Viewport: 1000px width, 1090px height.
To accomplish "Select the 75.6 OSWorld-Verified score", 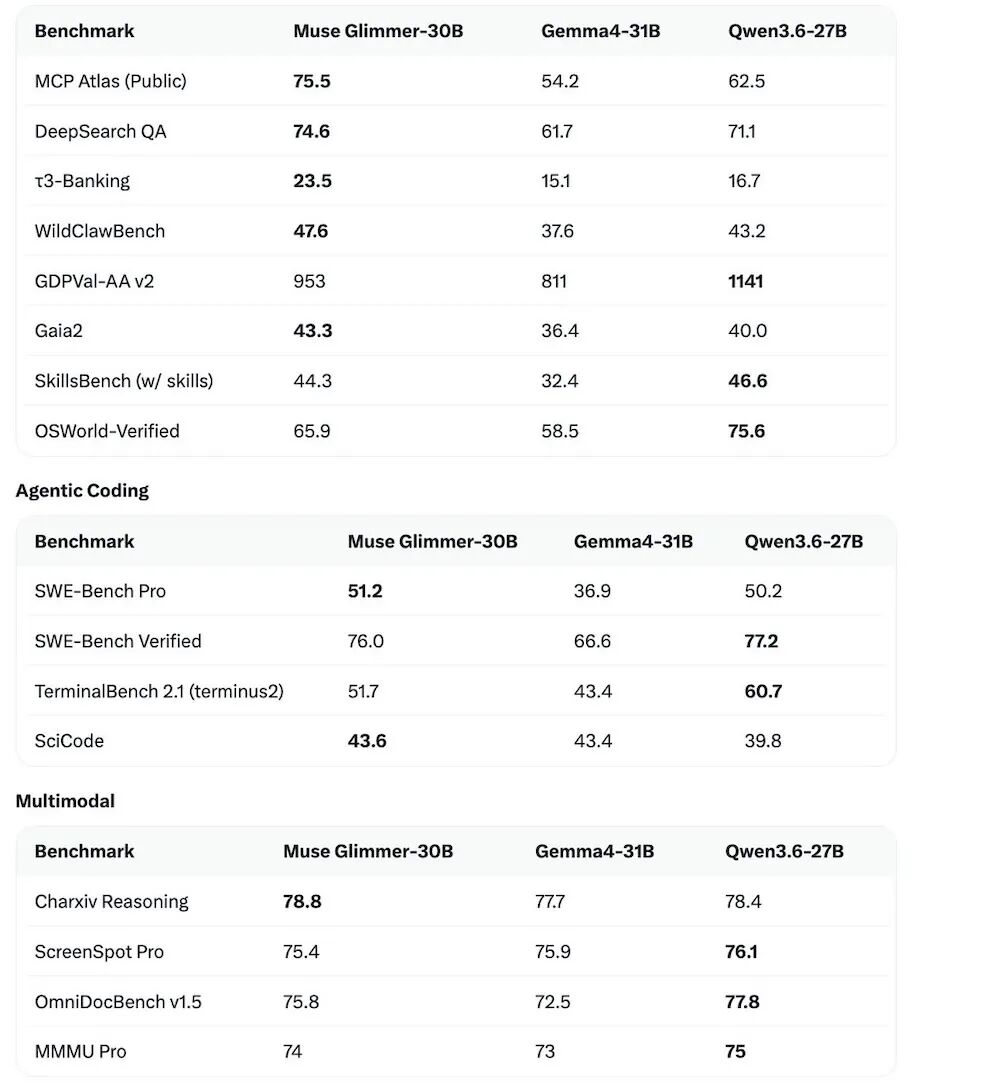I will (746, 431).
